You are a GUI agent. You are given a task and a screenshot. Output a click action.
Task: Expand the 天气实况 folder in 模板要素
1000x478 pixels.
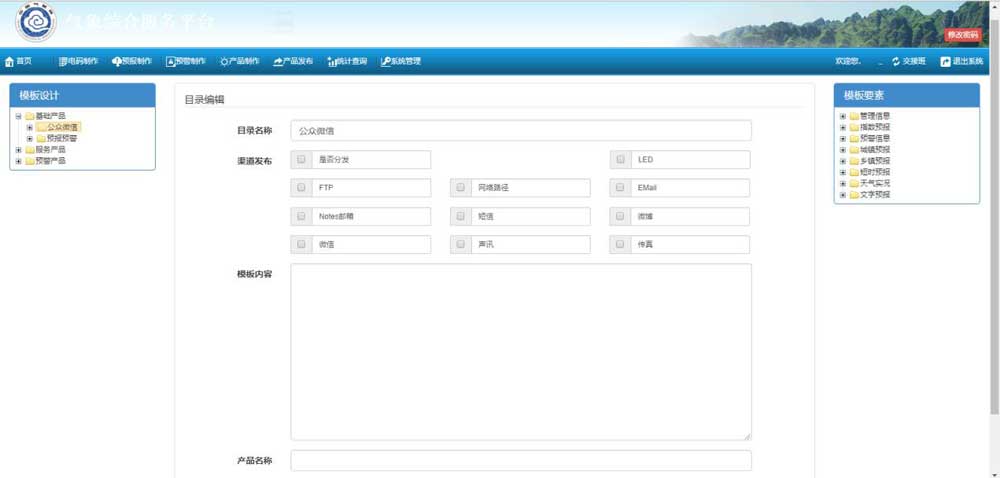coord(843,183)
